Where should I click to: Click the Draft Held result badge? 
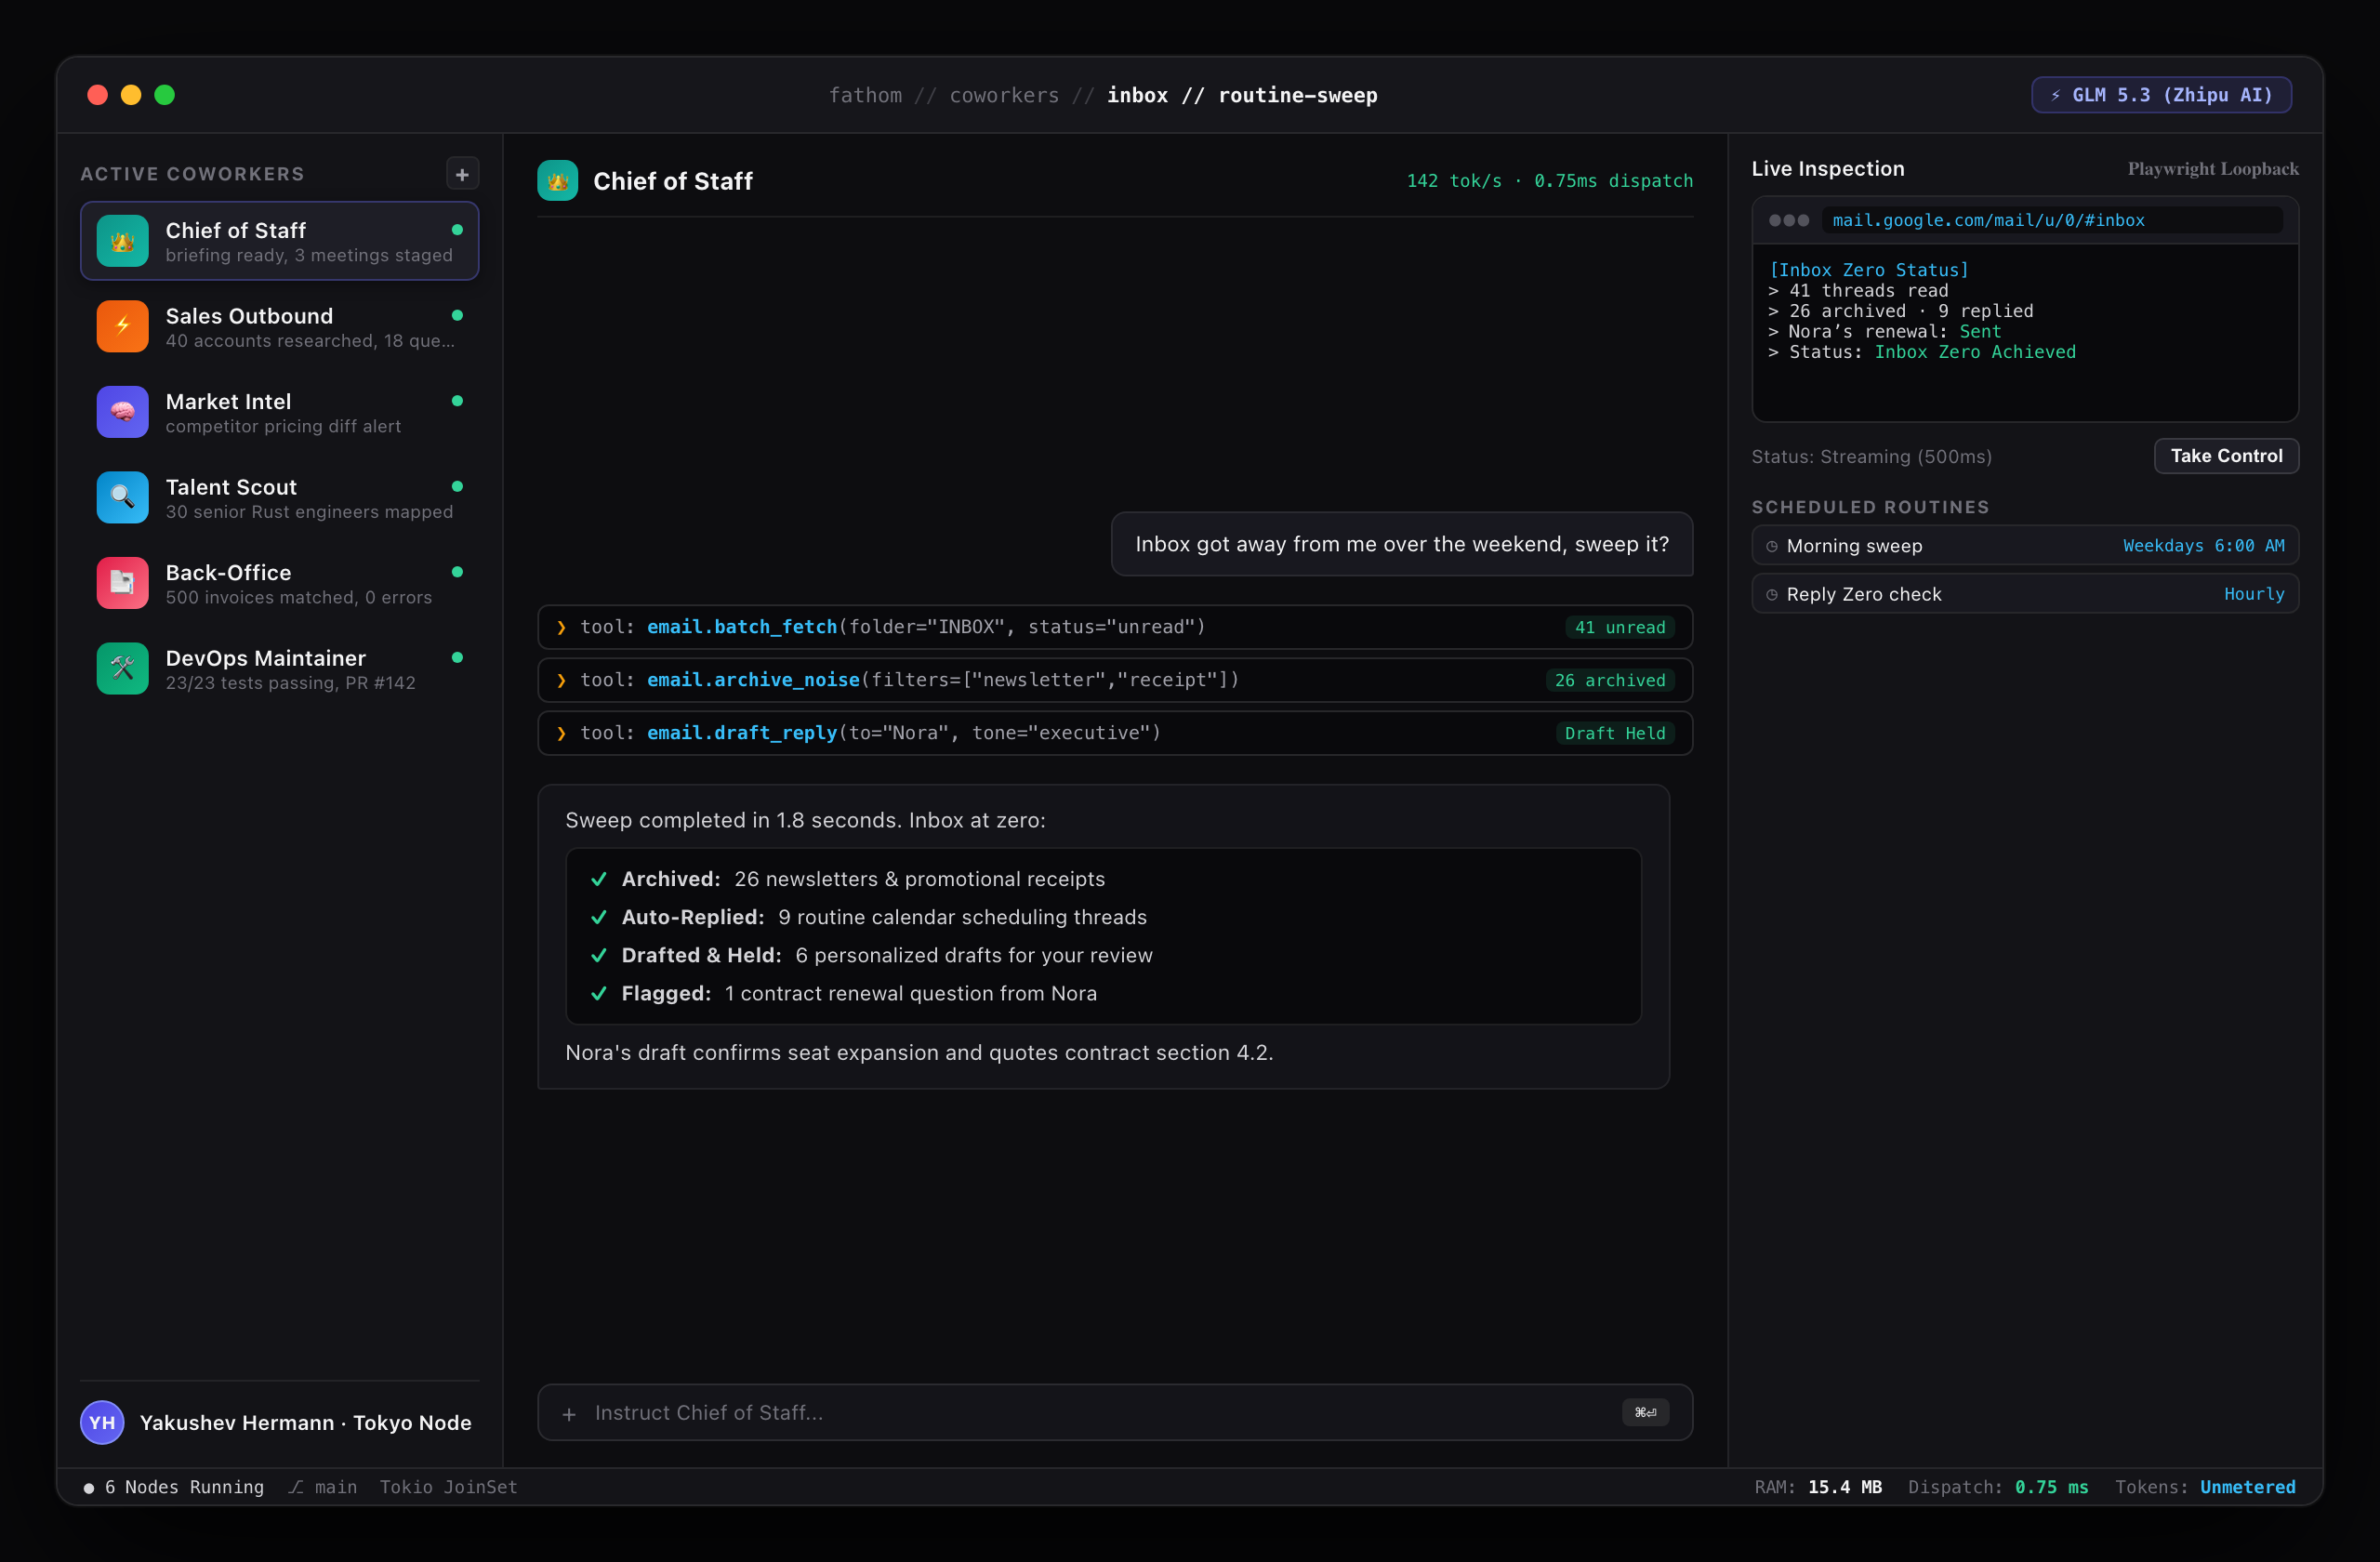pos(1615,733)
